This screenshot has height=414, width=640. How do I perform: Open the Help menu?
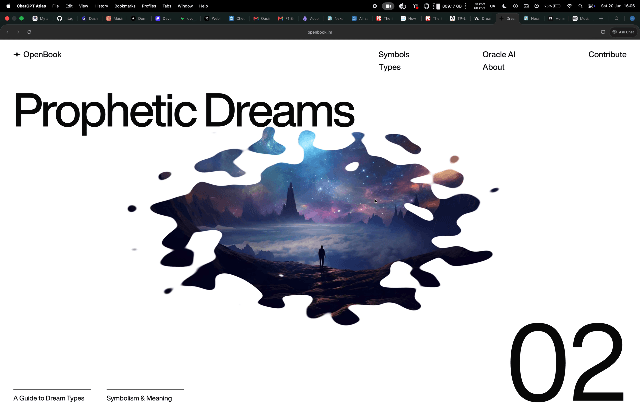pos(203,6)
